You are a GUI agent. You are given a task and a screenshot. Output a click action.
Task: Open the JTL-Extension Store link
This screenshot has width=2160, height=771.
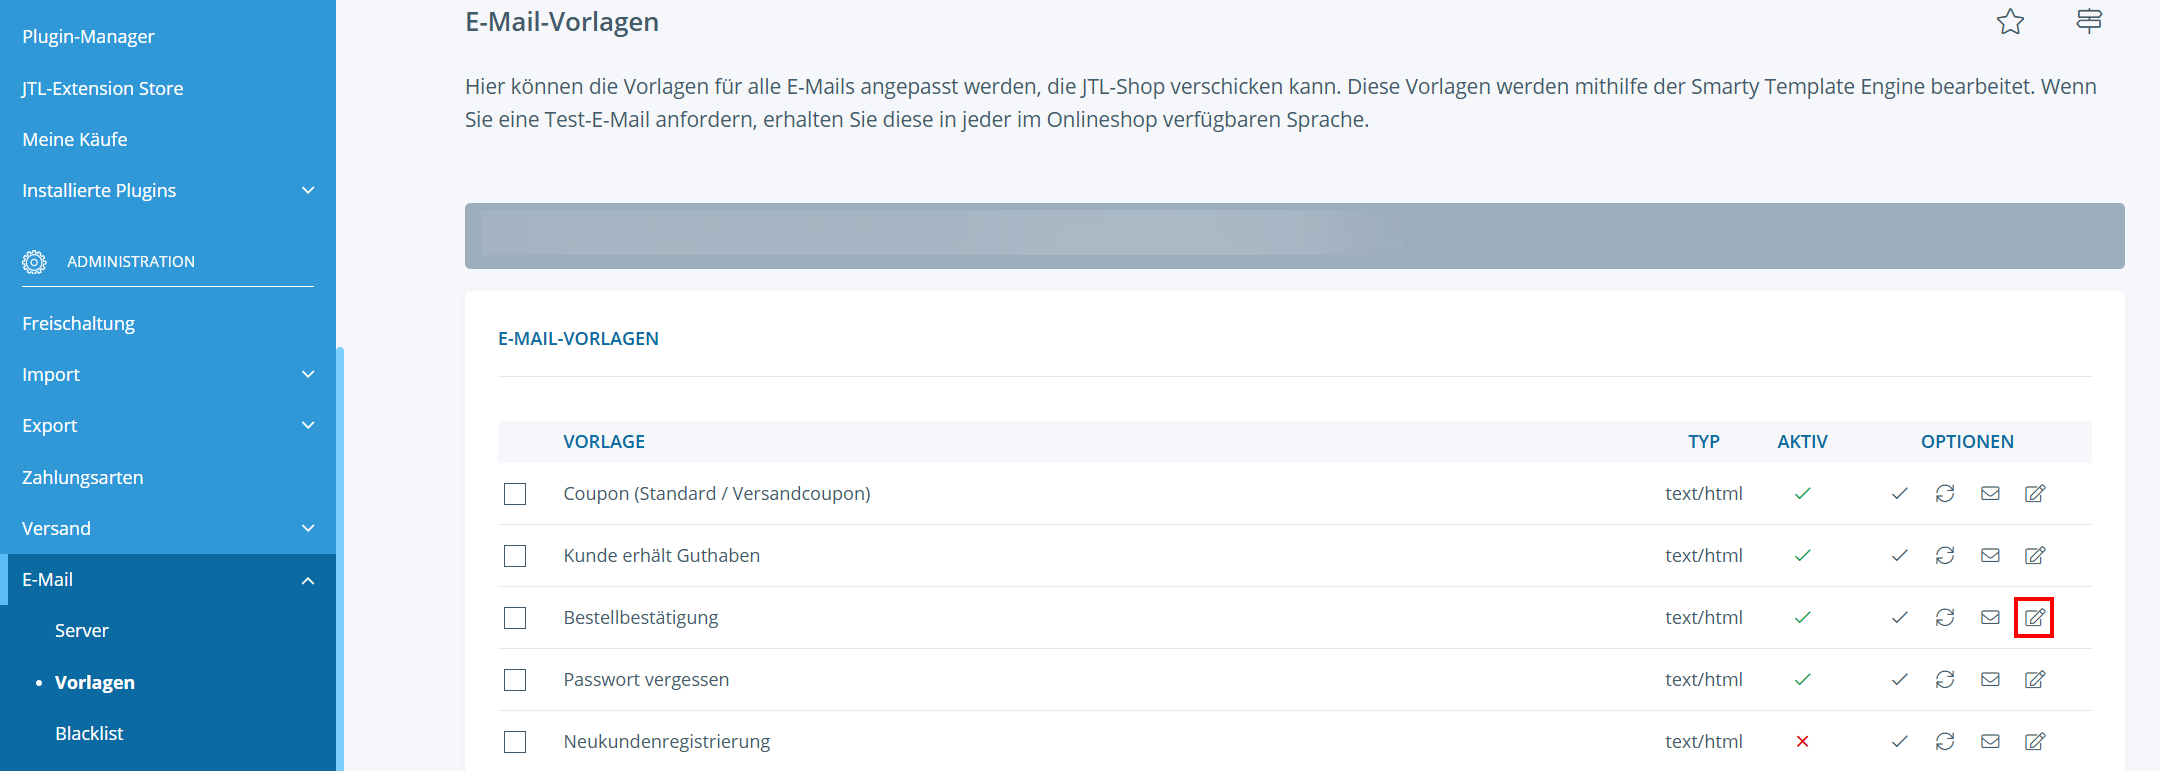(102, 89)
